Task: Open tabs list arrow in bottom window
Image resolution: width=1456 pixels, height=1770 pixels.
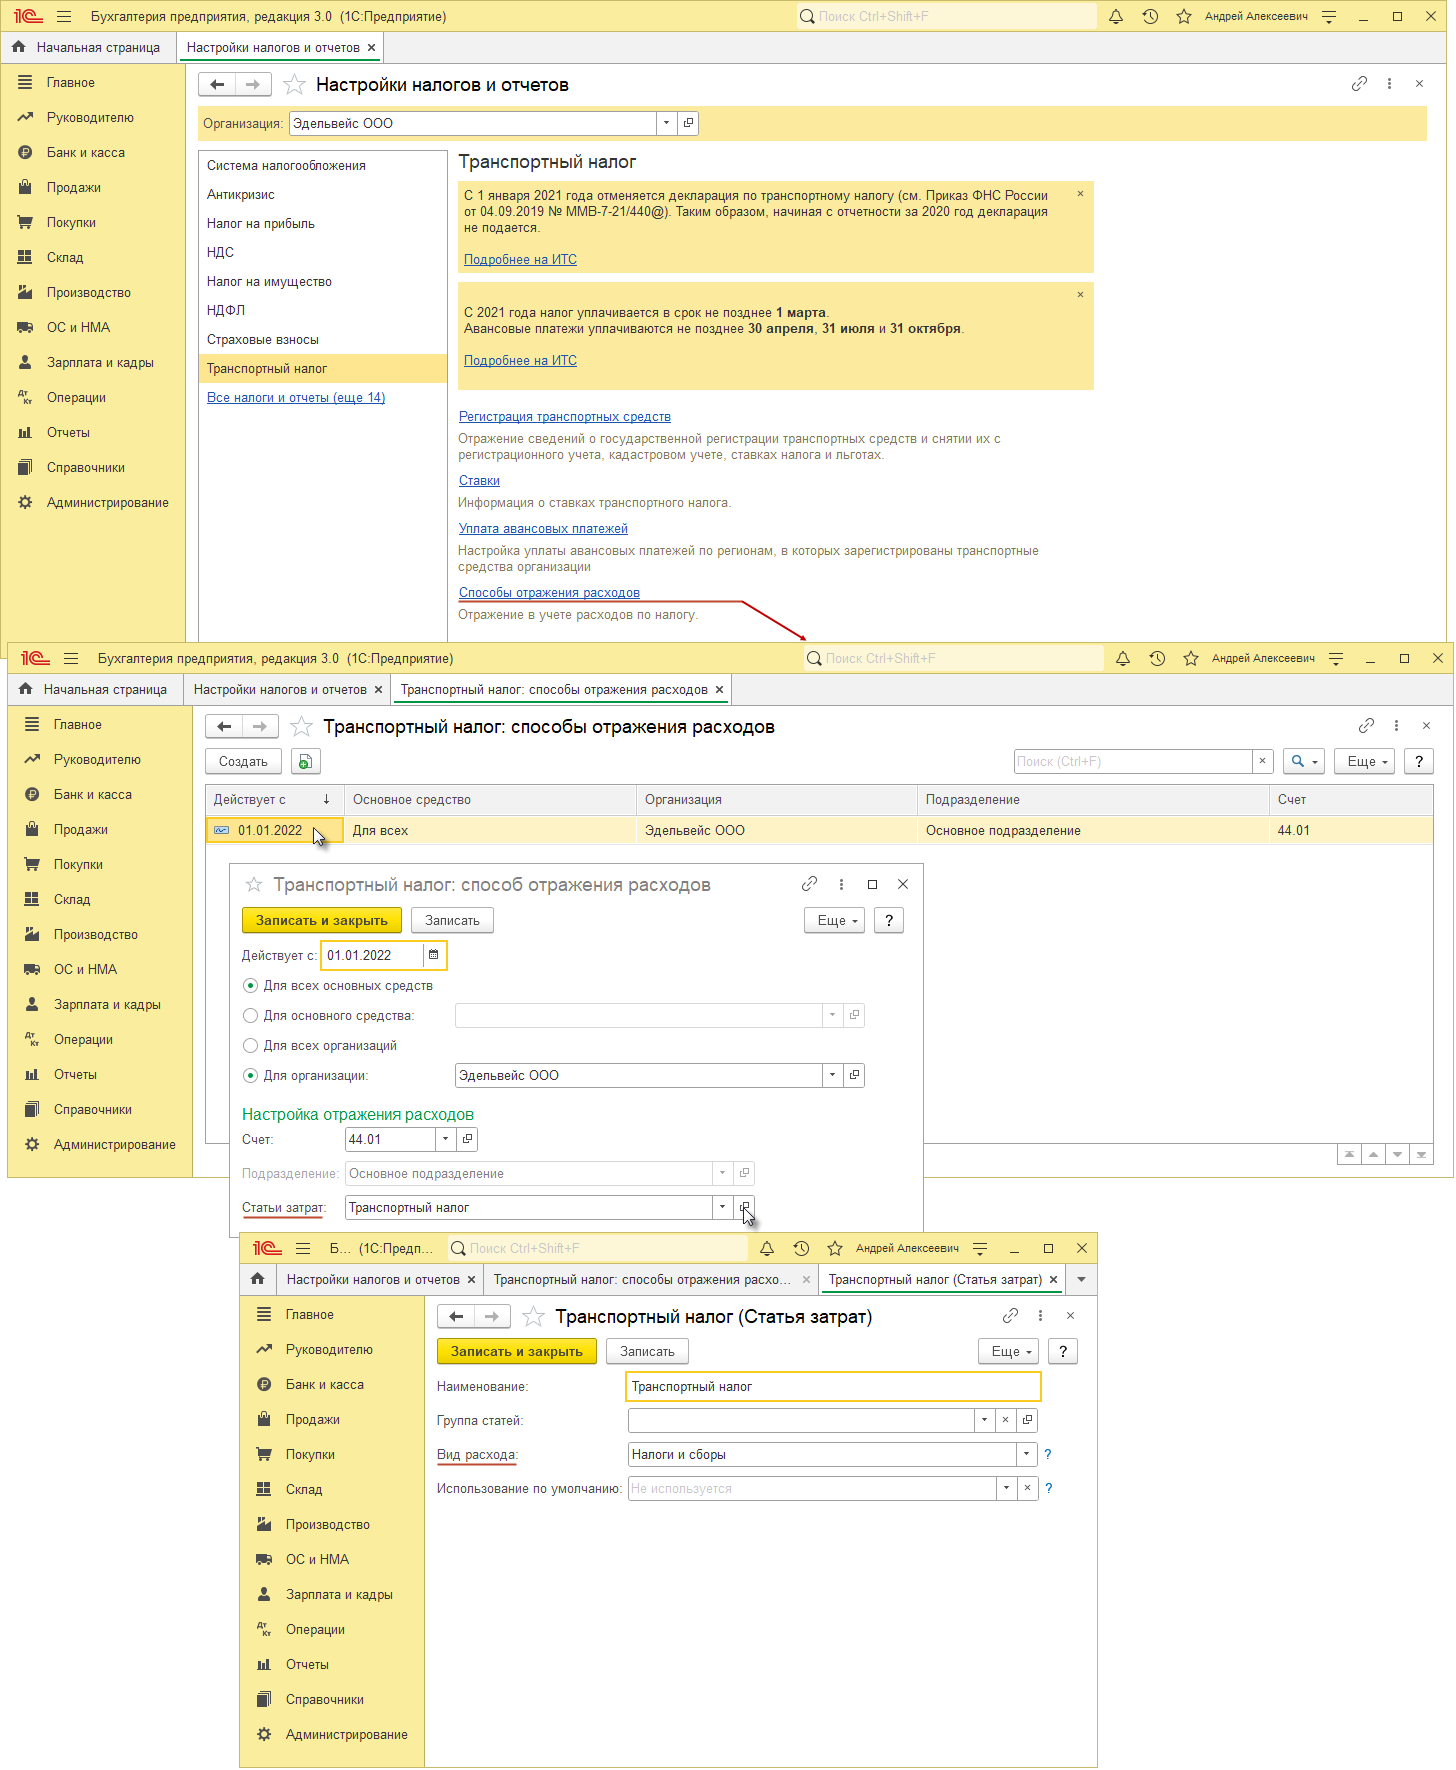Action: pyautogui.click(x=1081, y=1279)
